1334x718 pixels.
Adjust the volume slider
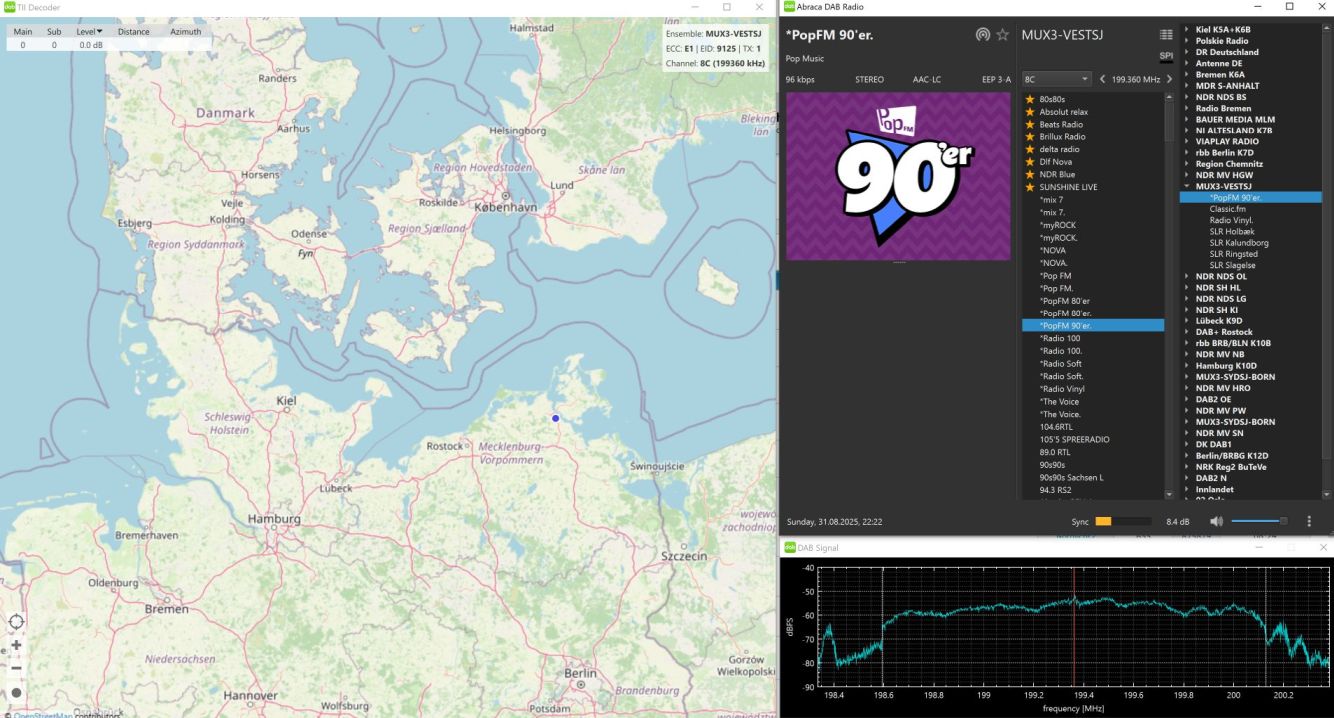(1260, 521)
